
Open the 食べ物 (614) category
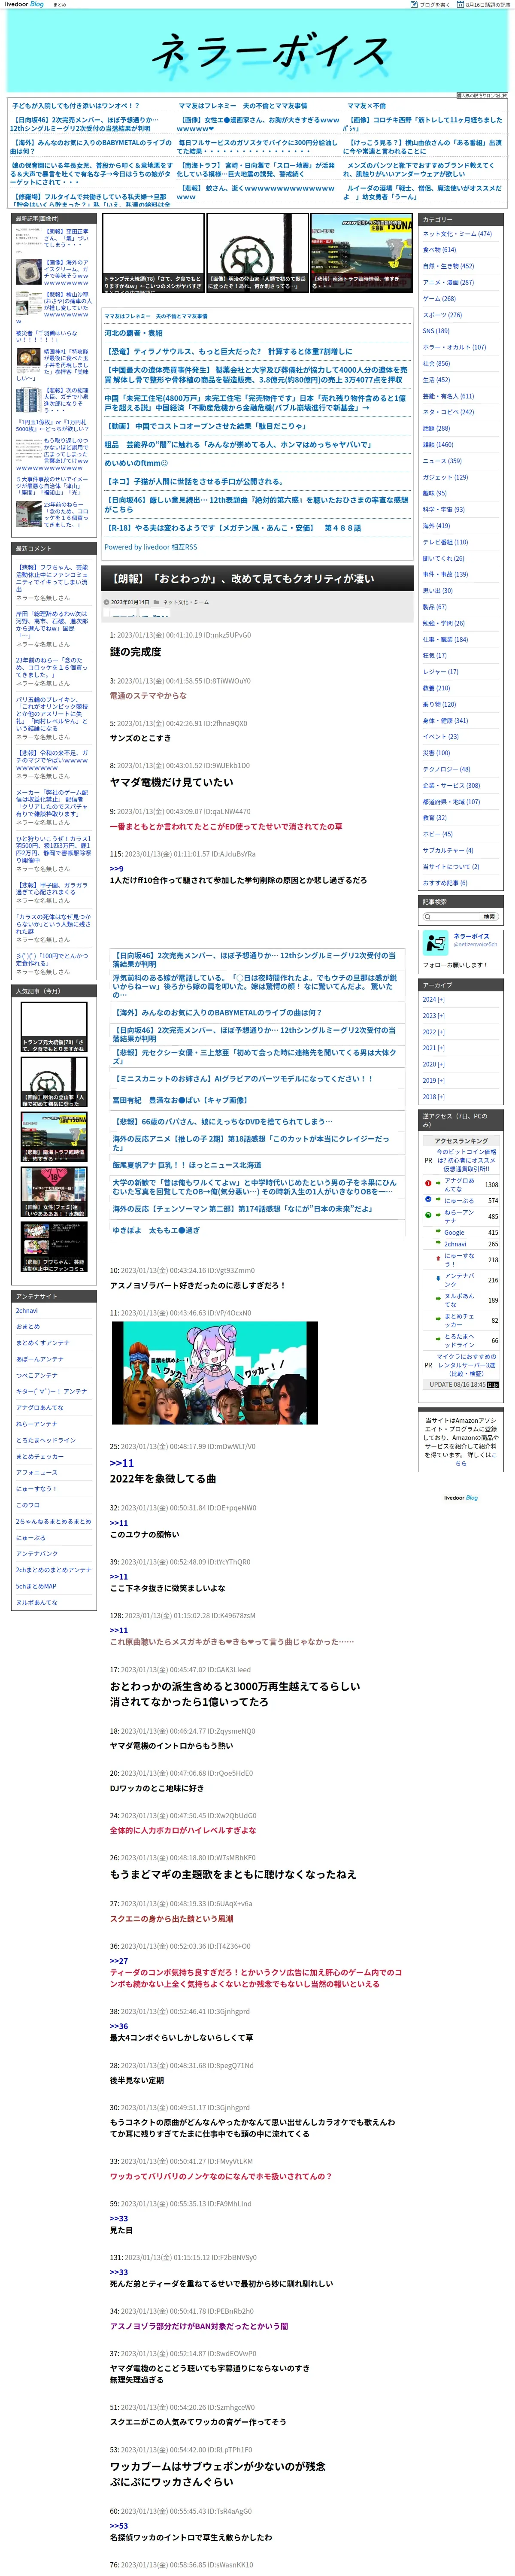(x=439, y=249)
